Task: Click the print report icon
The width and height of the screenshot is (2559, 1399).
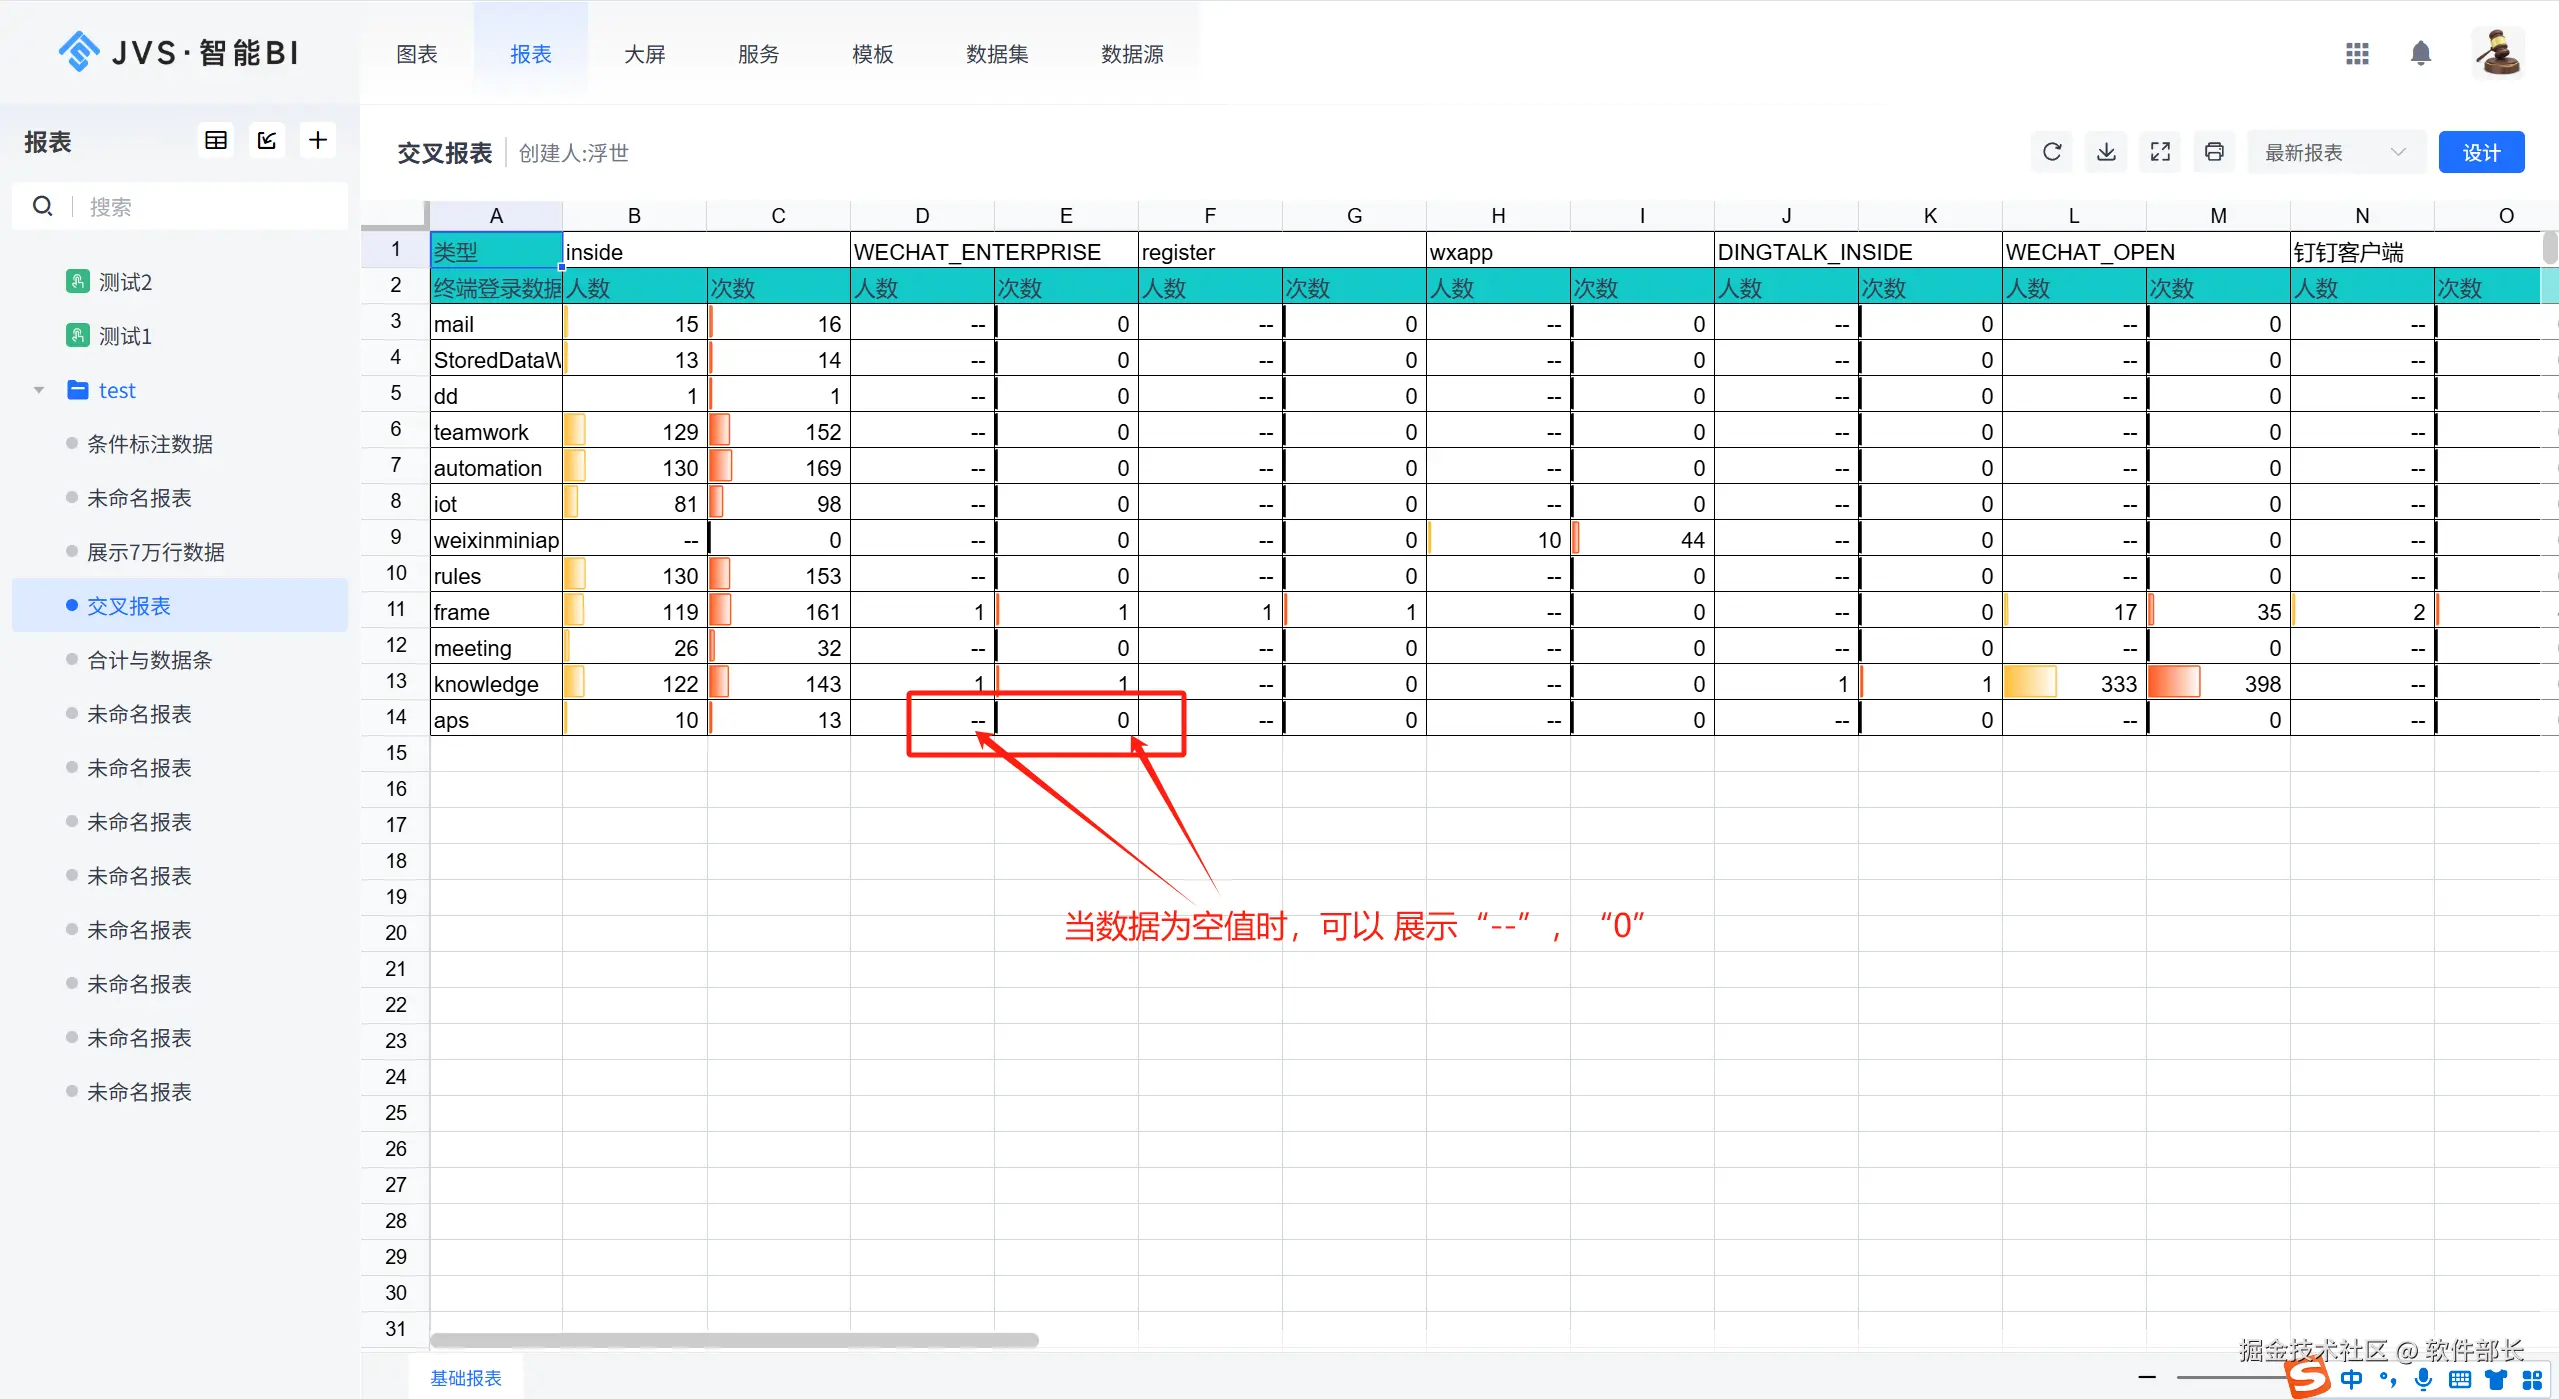Action: [2213, 152]
